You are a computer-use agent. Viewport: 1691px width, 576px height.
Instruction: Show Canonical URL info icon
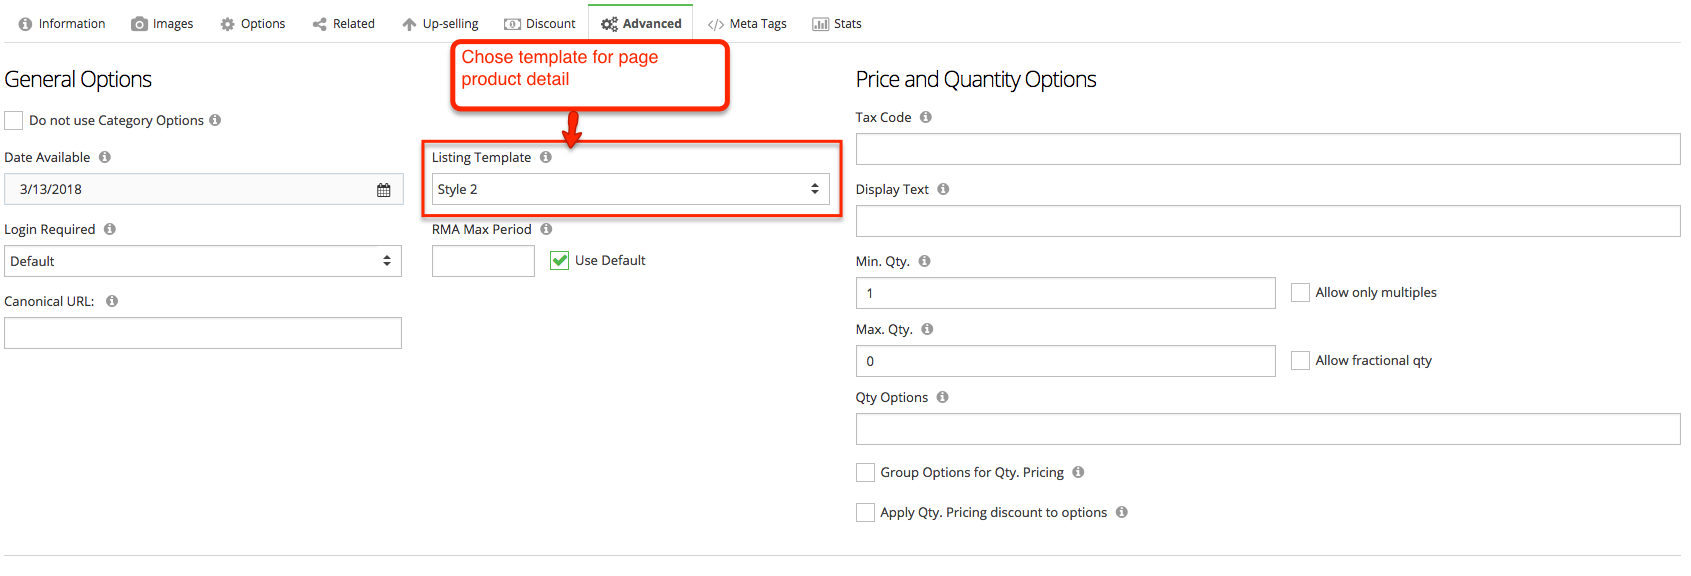click(112, 301)
